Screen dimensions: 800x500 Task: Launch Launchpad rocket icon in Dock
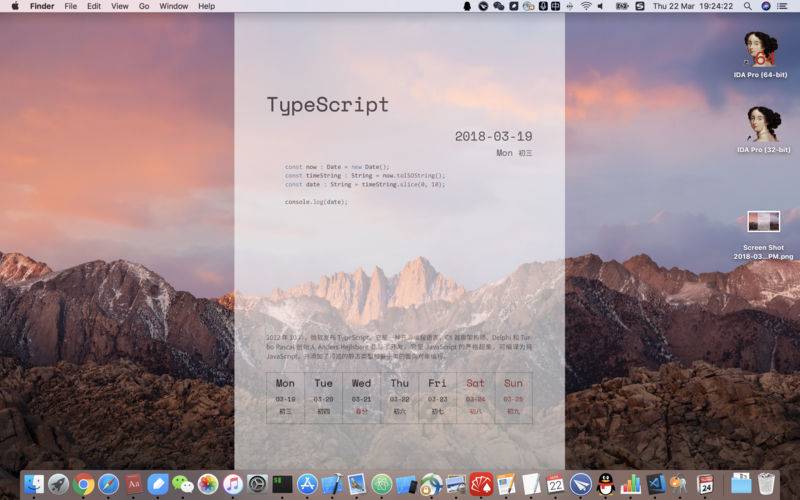59,484
